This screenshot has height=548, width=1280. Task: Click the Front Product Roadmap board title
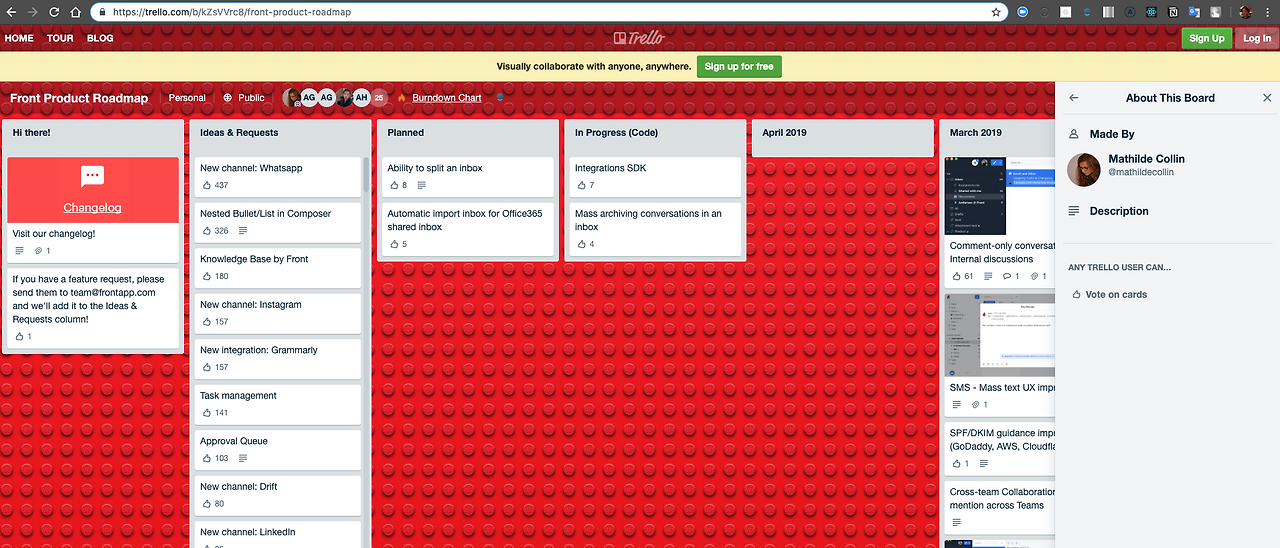click(79, 98)
